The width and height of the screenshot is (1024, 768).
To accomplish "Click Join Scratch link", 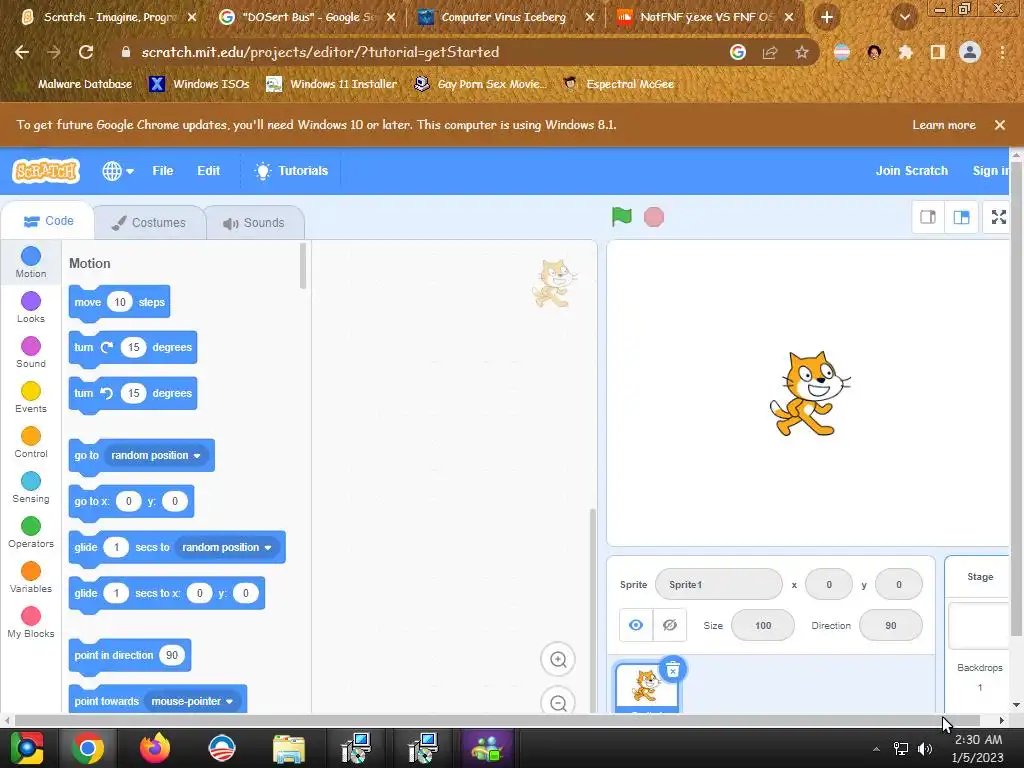I will coord(912,171).
